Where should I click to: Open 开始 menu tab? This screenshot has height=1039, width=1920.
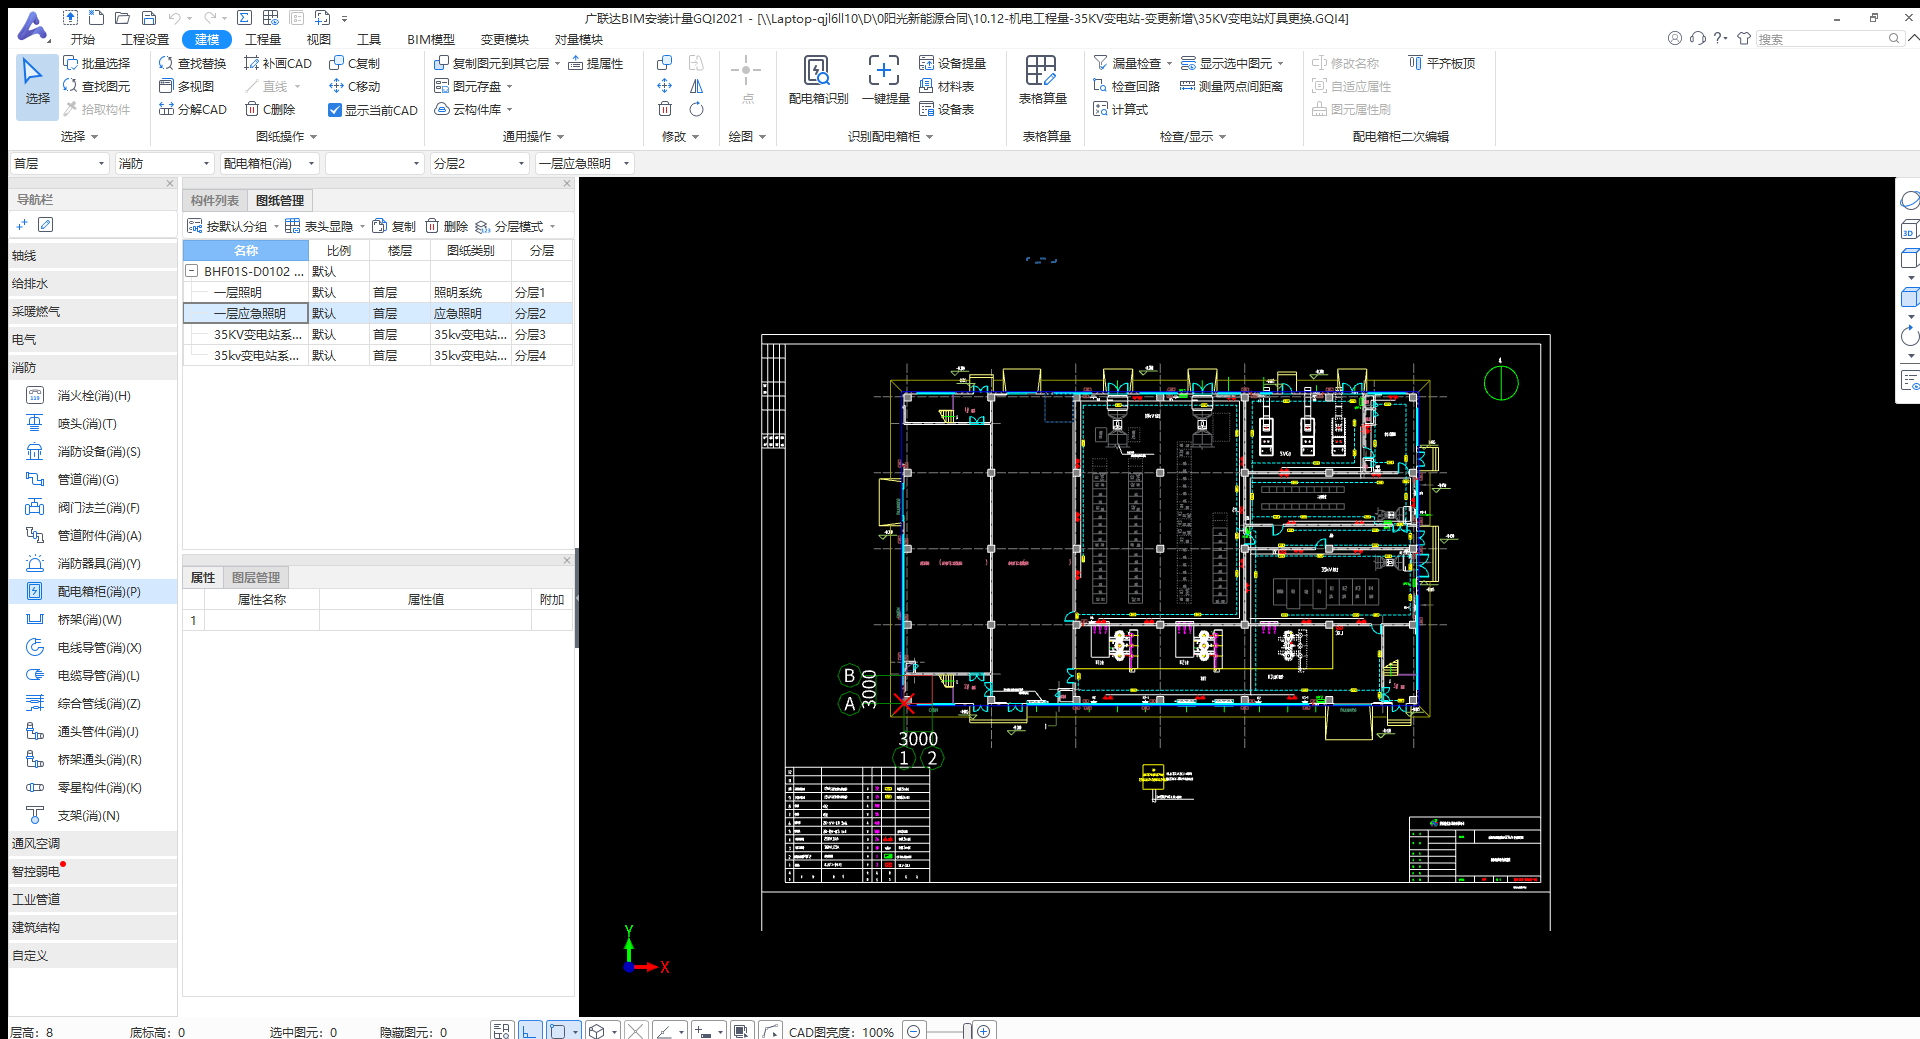pos(83,39)
